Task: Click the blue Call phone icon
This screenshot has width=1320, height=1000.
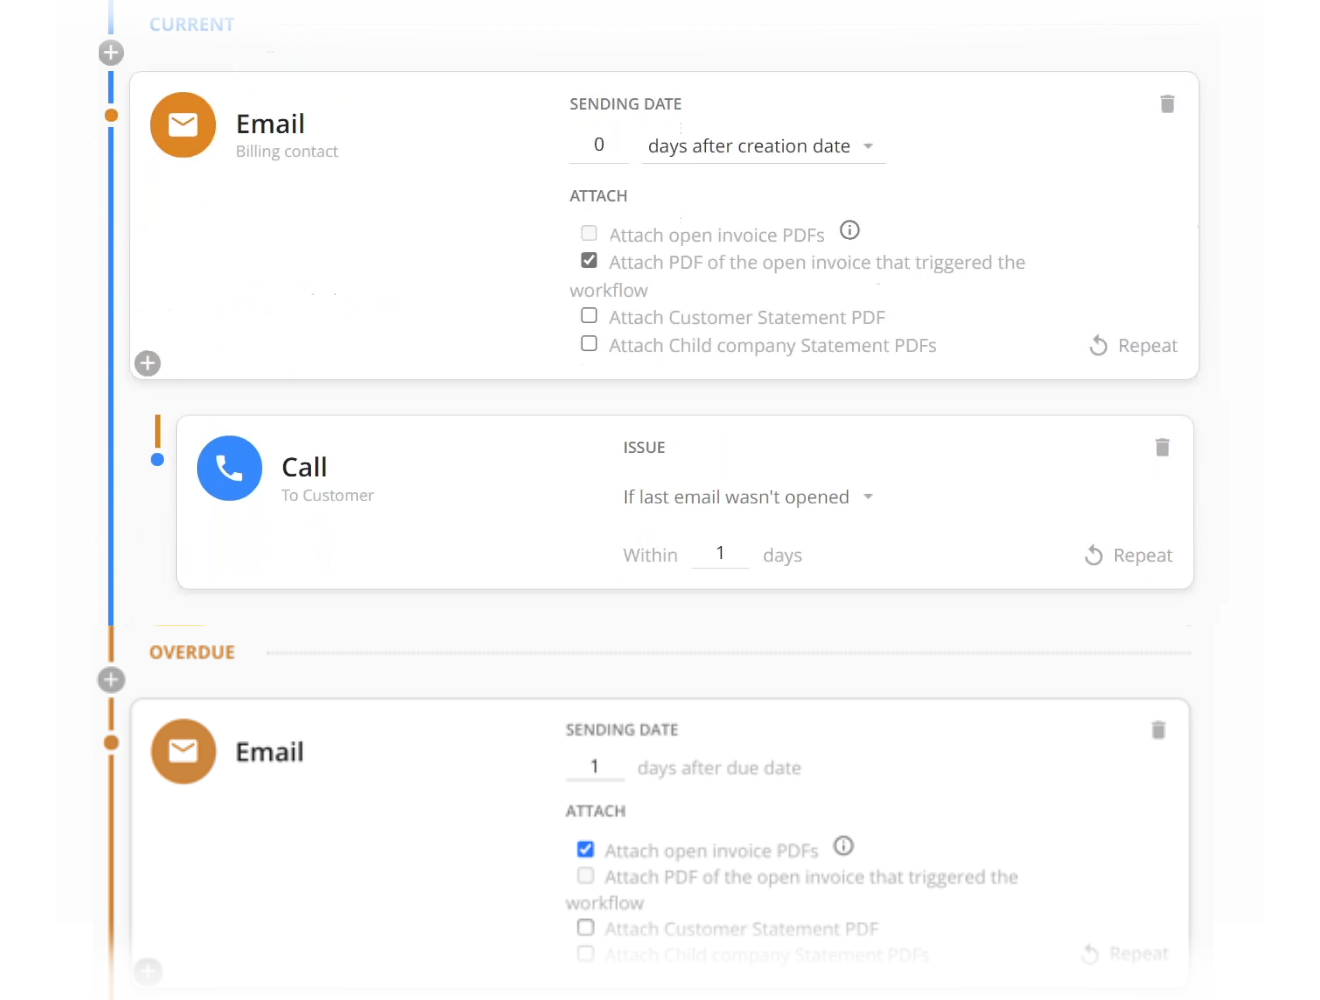Action: [x=229, y=468]
